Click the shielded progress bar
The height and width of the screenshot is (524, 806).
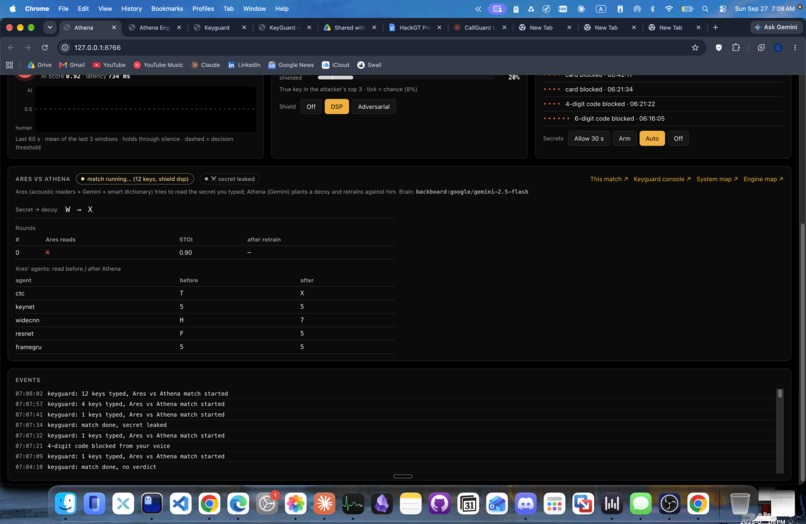click(406, 78)
